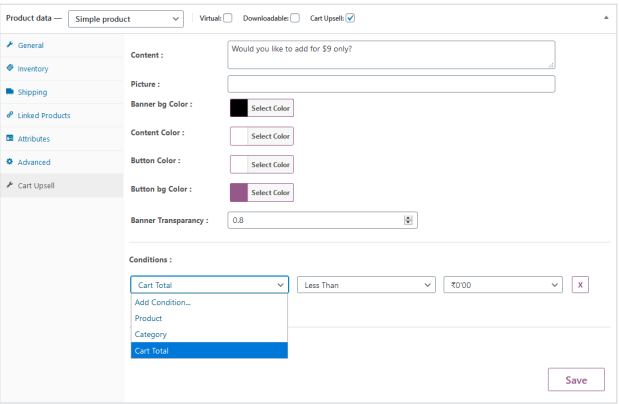The height and width of the screenshot is (404, 620).
Task: Click the white Content Color swatch
Action: click(239, 136)
